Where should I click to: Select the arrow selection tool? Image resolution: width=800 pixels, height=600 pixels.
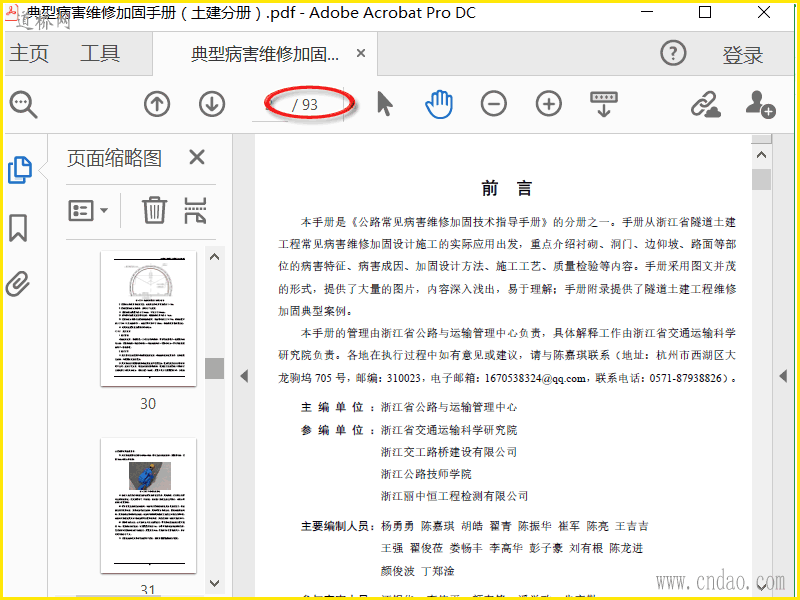(x=385, y=104)
